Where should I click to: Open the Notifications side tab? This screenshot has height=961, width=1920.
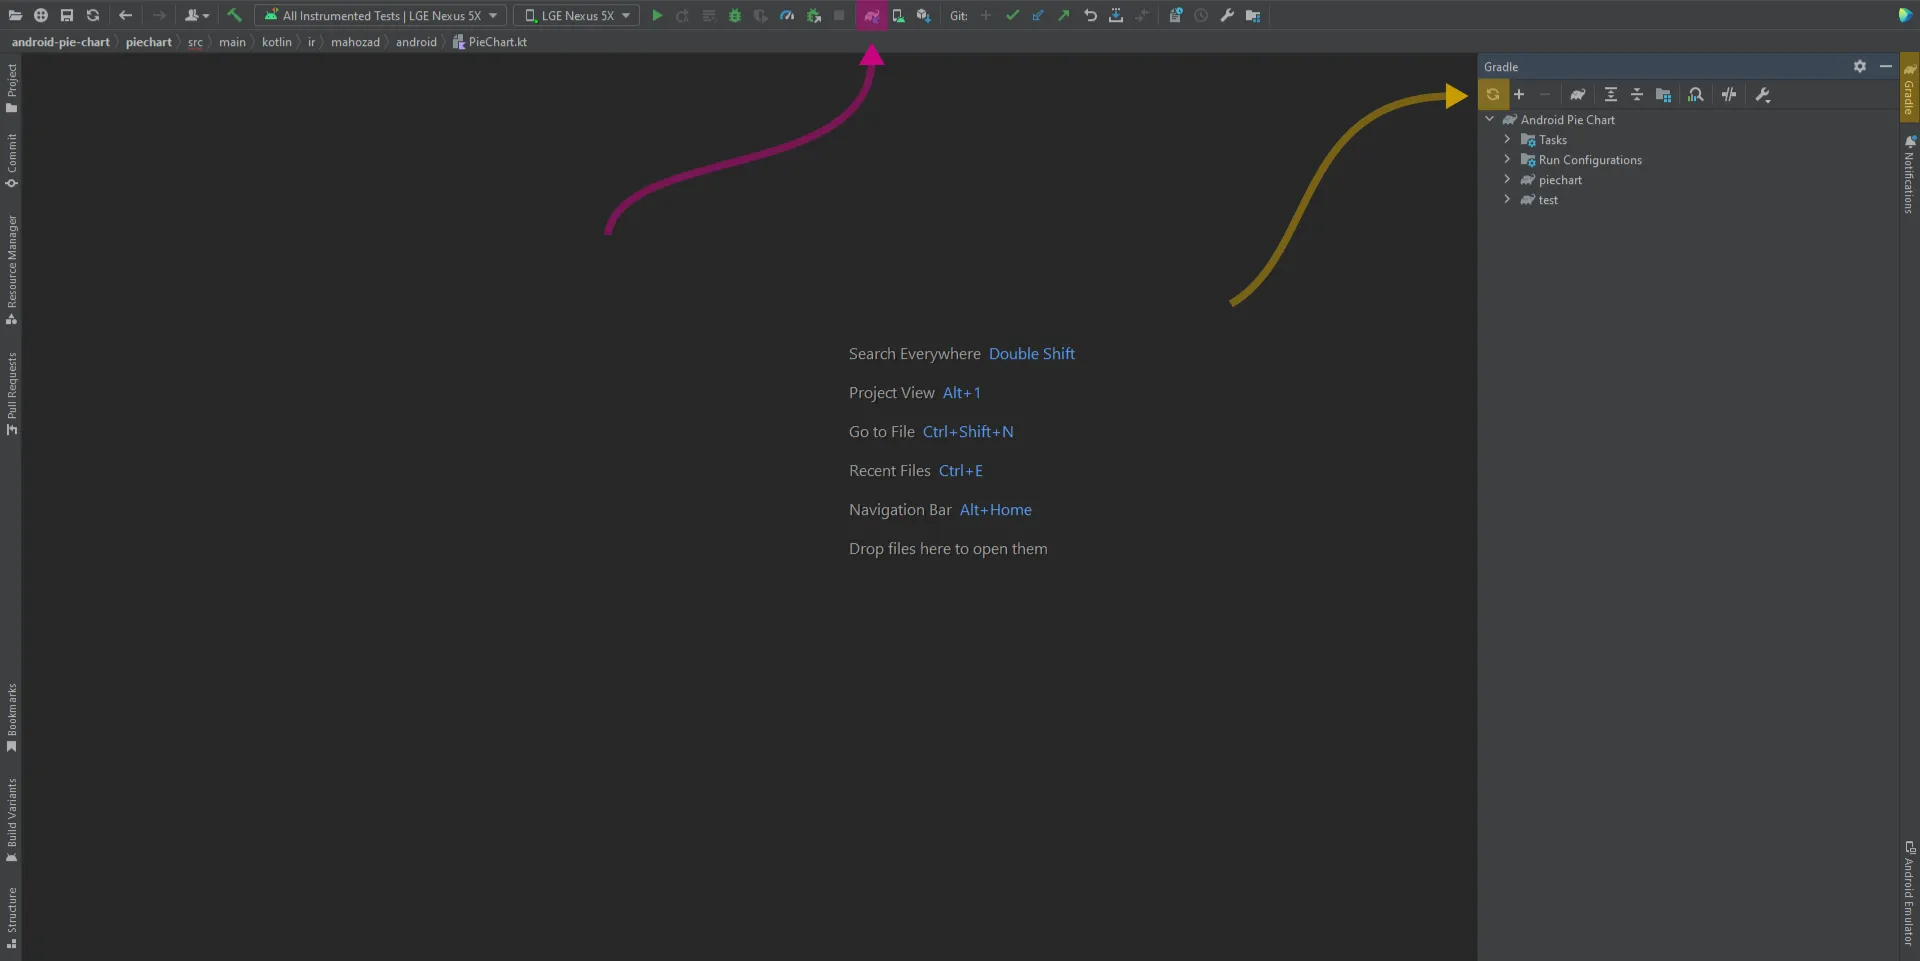(x=1909, y=174)
